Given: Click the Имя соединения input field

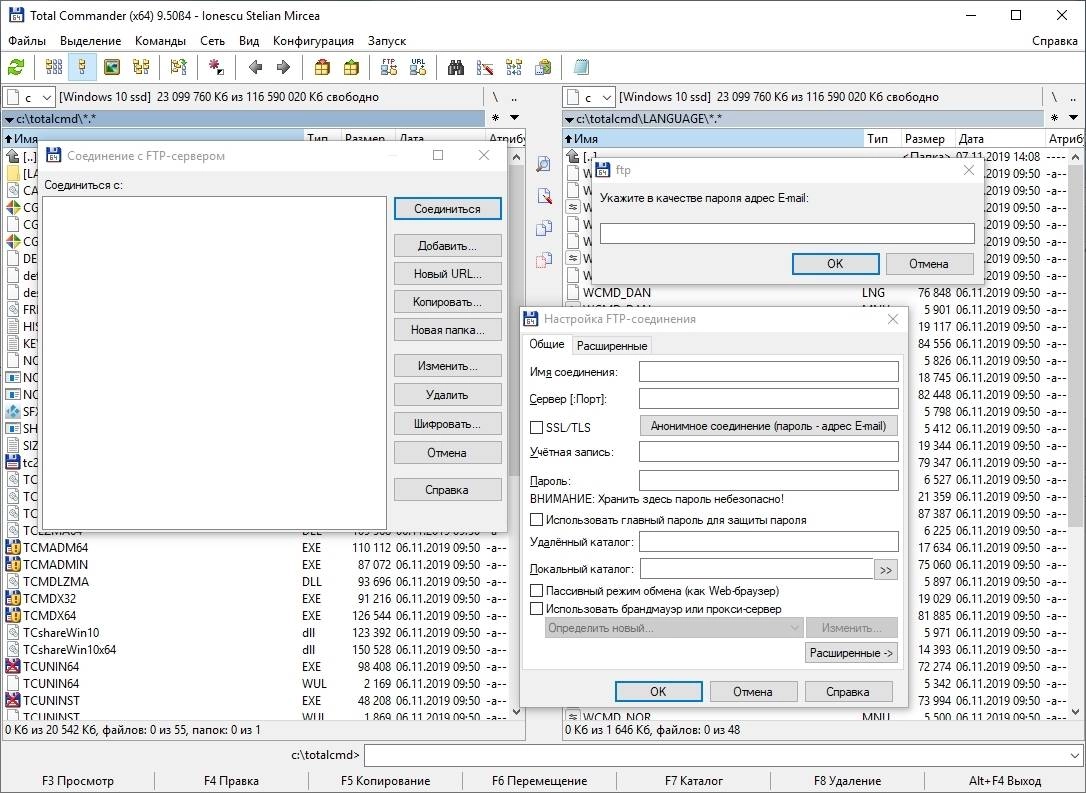Looking at the screenshot, I should [769, 371].
